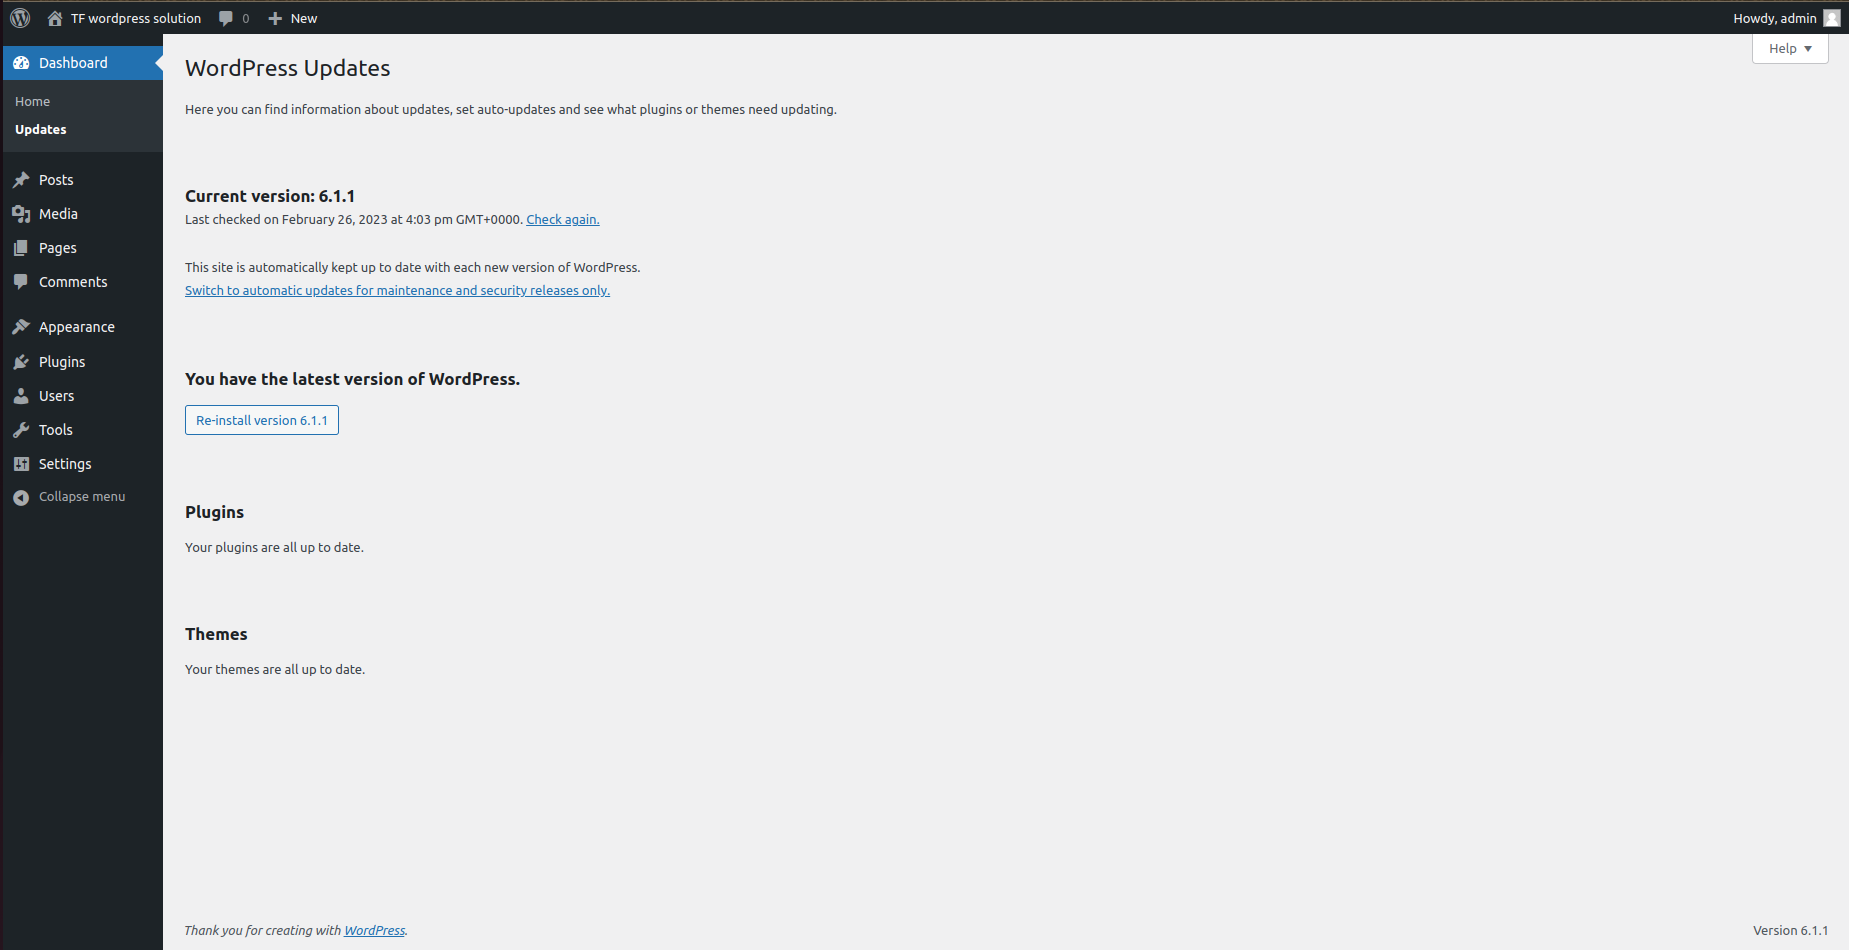Switch to automatic updates for security releases only
The image size is (1849, 950).
[397, 290]
